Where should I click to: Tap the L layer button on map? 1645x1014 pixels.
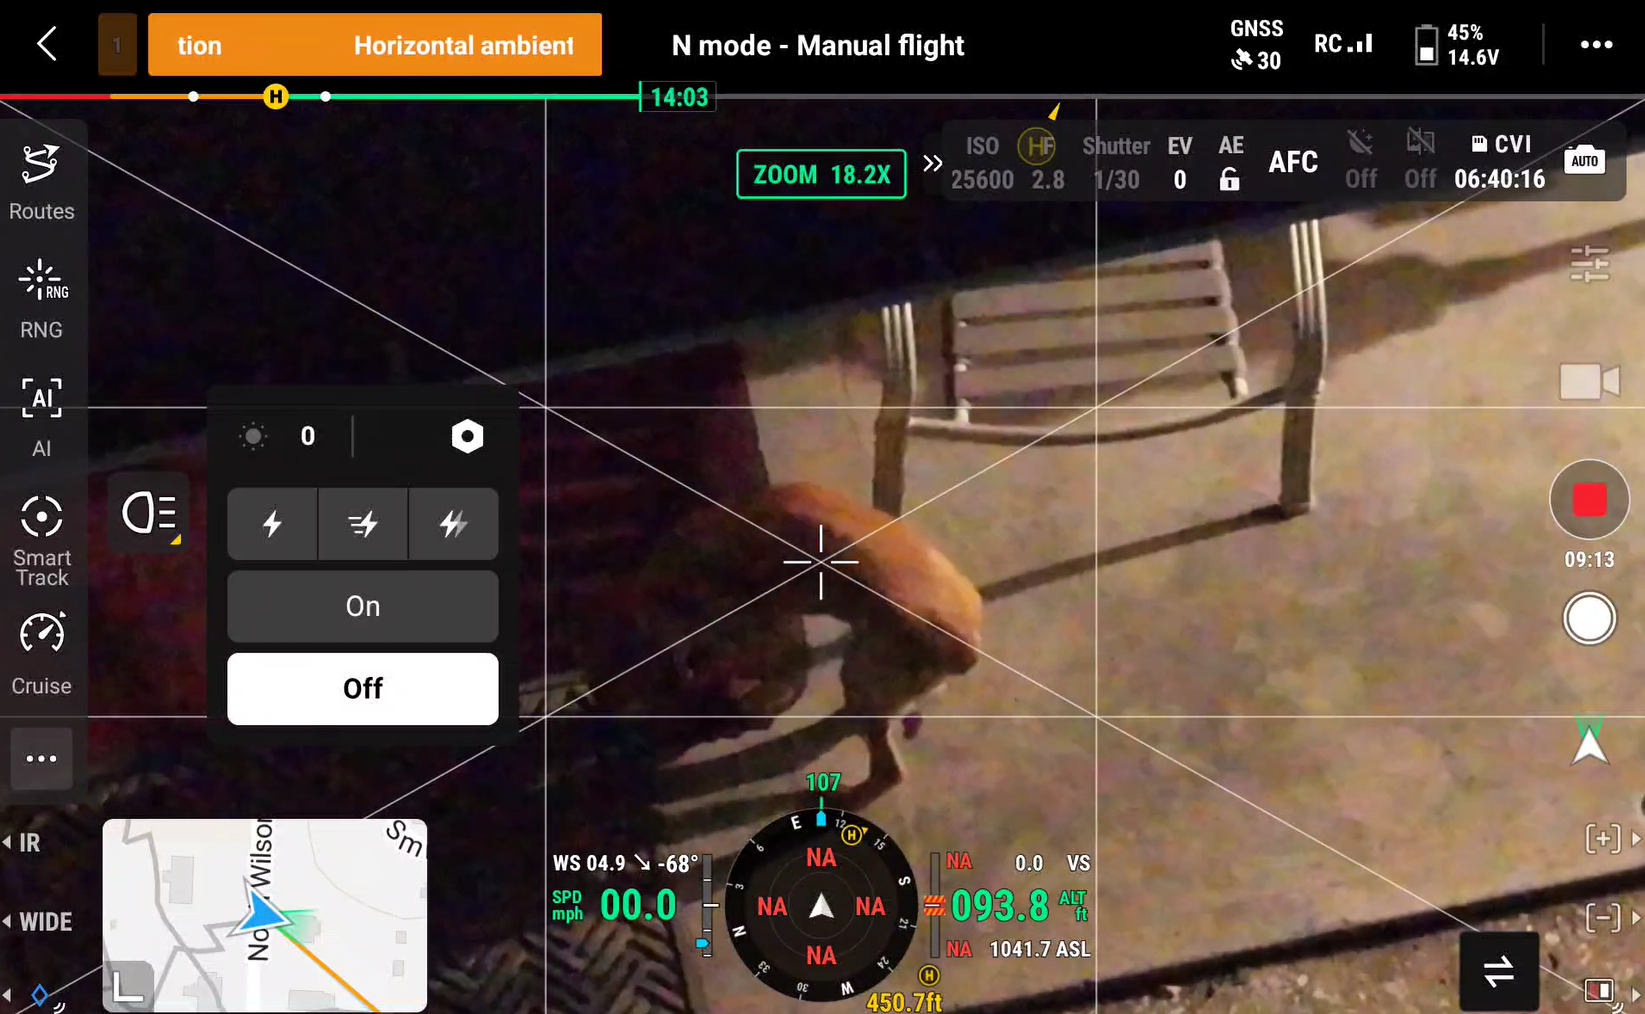click(128, 986)
